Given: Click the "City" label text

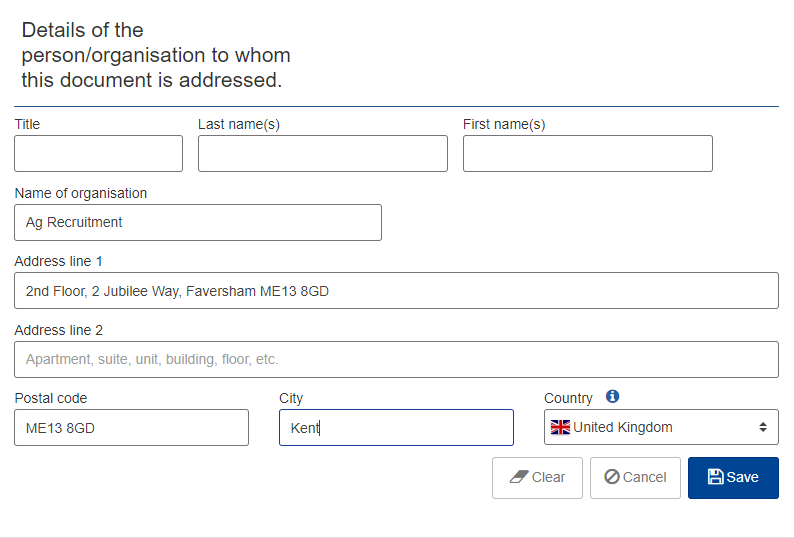Looking at the screenshot, I should click(x=291, y=398).
